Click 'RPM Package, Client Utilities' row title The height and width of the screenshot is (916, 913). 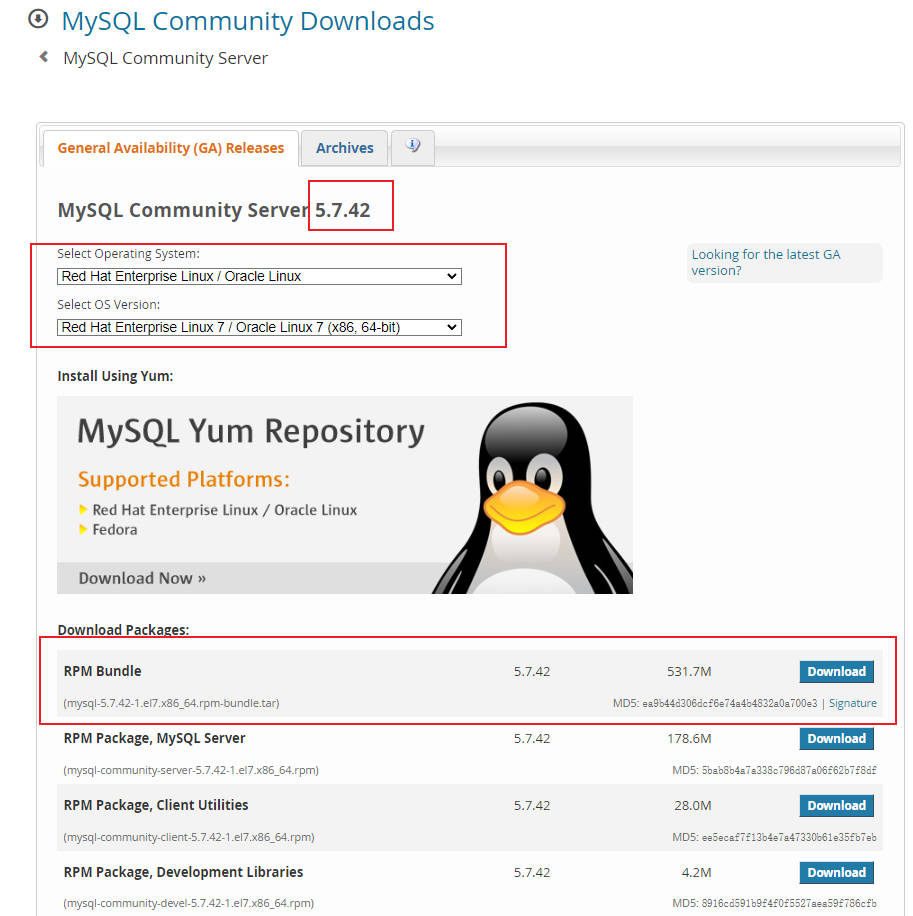(156, 805)
